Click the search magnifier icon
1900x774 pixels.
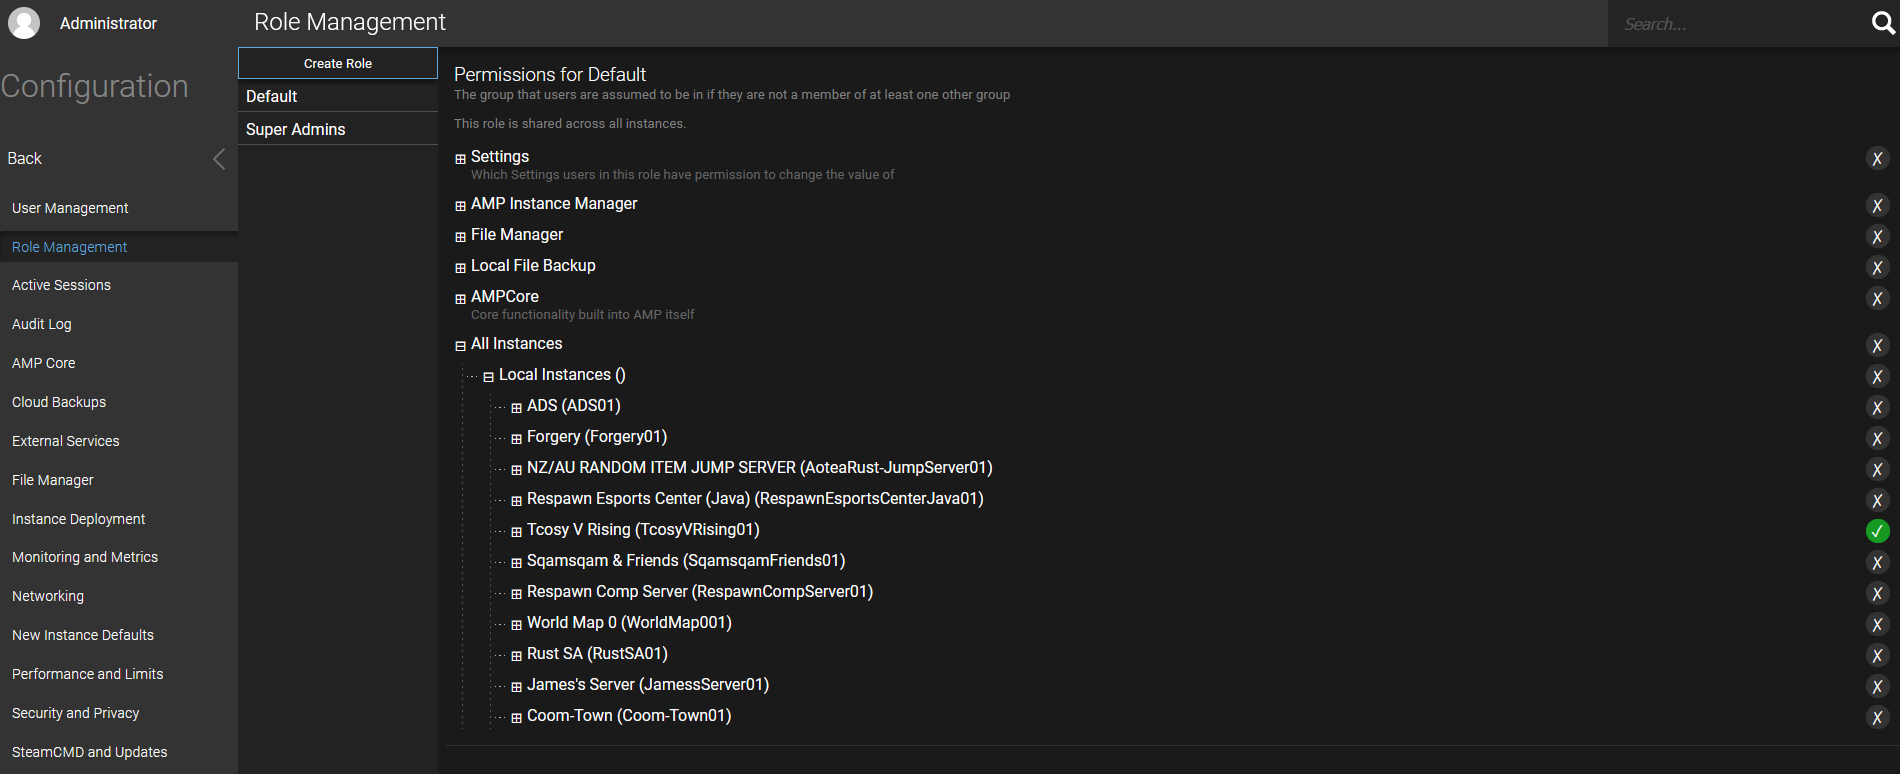pyautogui.click(x=1883, y=23)
